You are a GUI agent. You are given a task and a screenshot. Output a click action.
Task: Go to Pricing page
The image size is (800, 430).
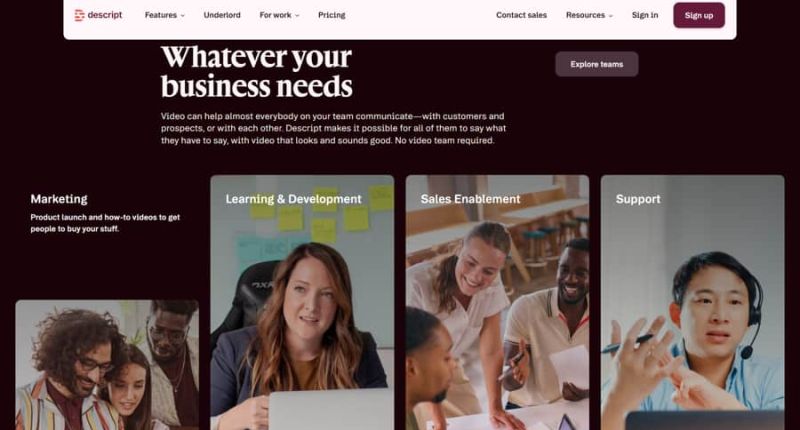click(332, 15)
